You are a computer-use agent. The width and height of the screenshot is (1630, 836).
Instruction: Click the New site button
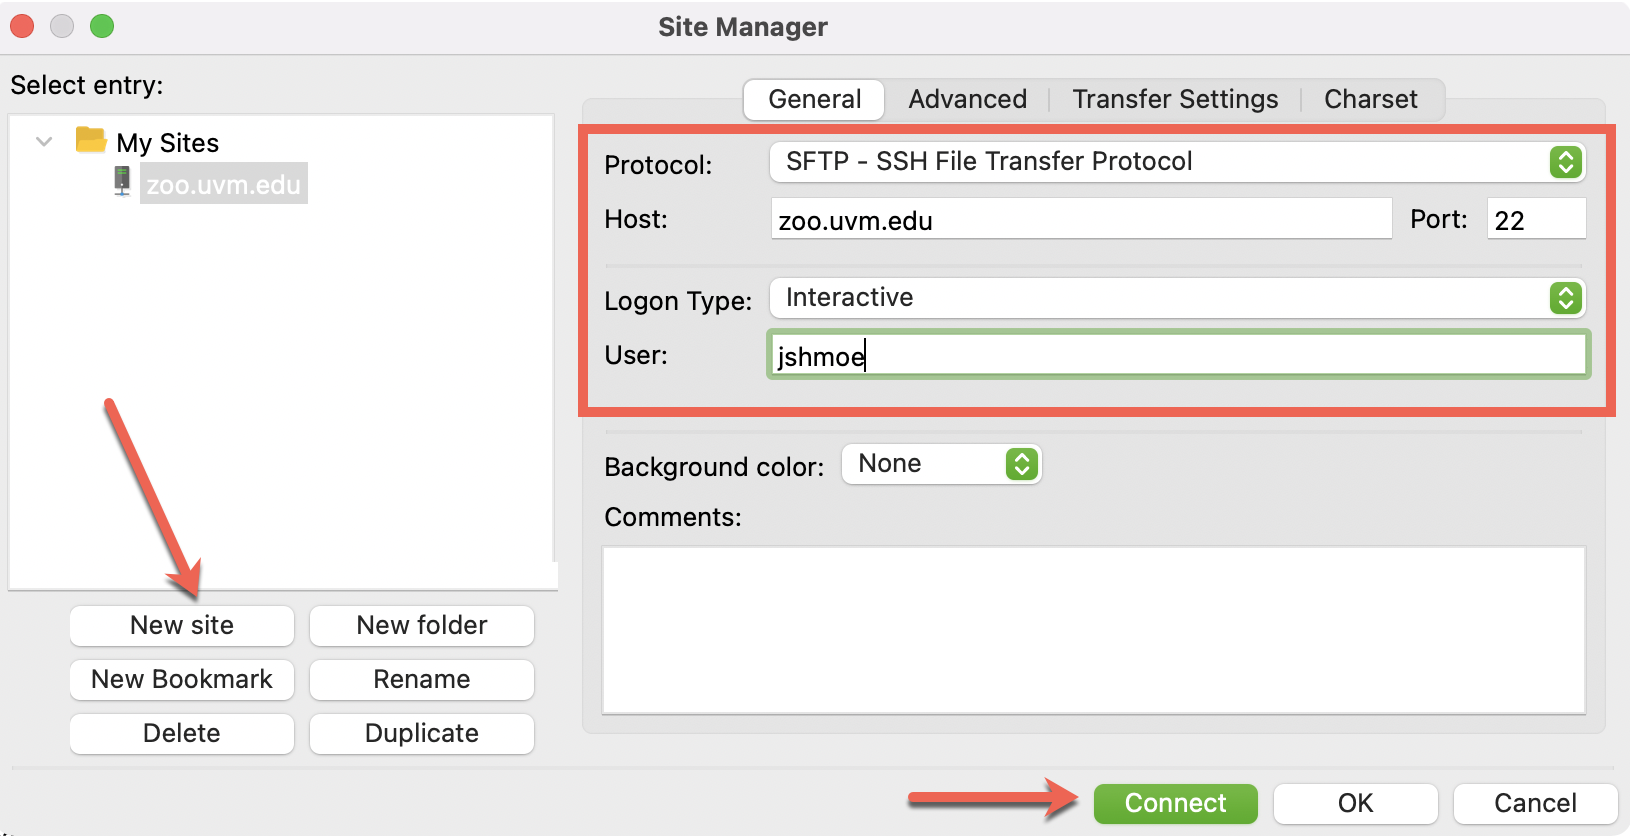(182, 625)
